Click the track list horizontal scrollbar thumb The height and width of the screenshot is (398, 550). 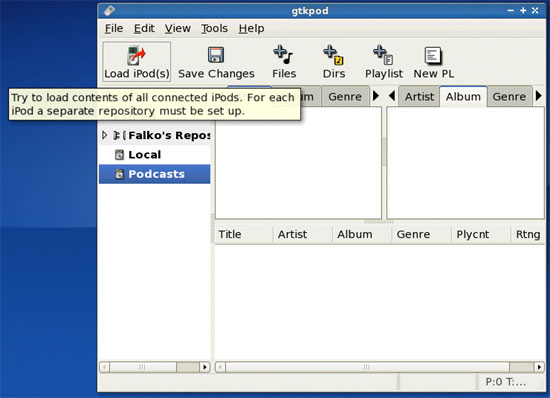(x=367, y=367)
